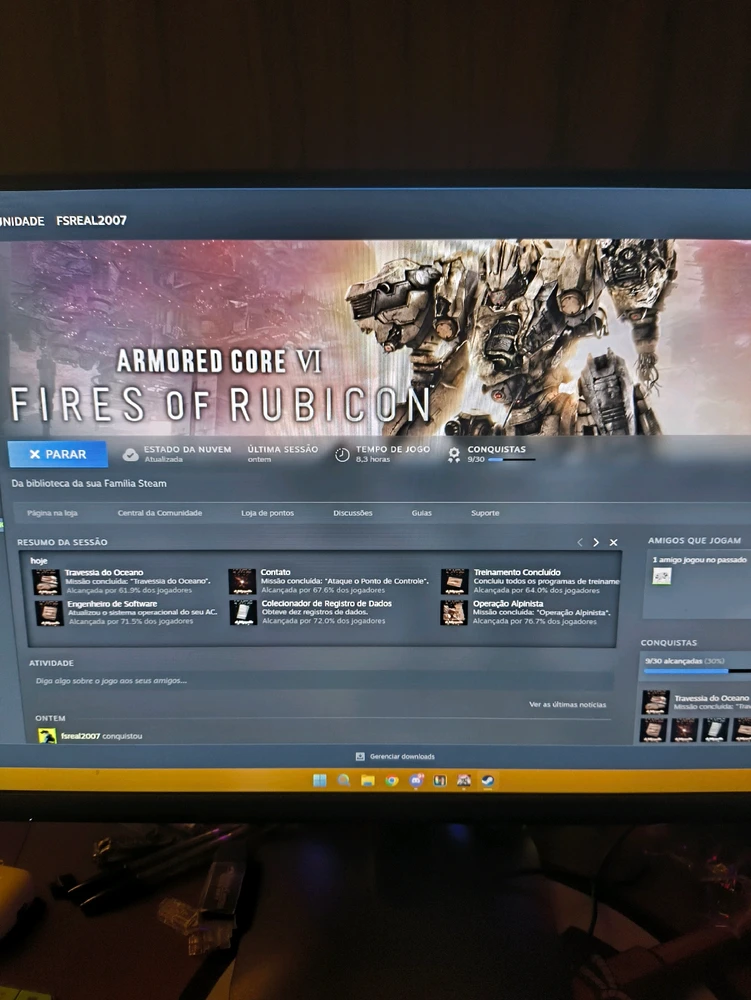Viewport: 751px width, 1000px height.
Task: Switch to the Discussões tab
Action: [x=352, y=513]
